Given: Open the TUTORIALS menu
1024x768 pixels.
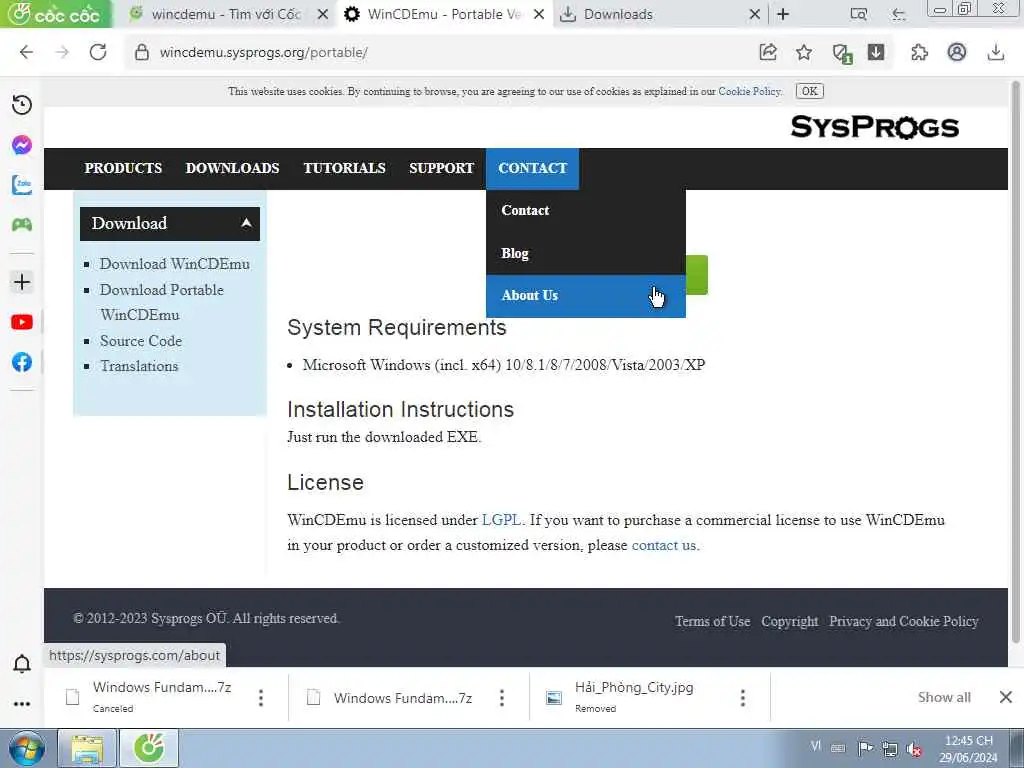Looking at the screenshot, I should pyautogui.click(x=344, y=168).
